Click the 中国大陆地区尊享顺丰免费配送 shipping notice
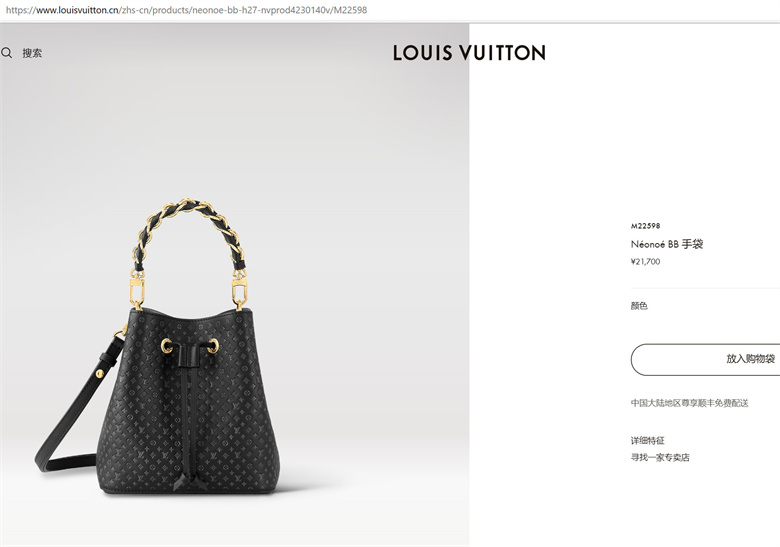Screen dimensions: 780x547 coord(689,403)
